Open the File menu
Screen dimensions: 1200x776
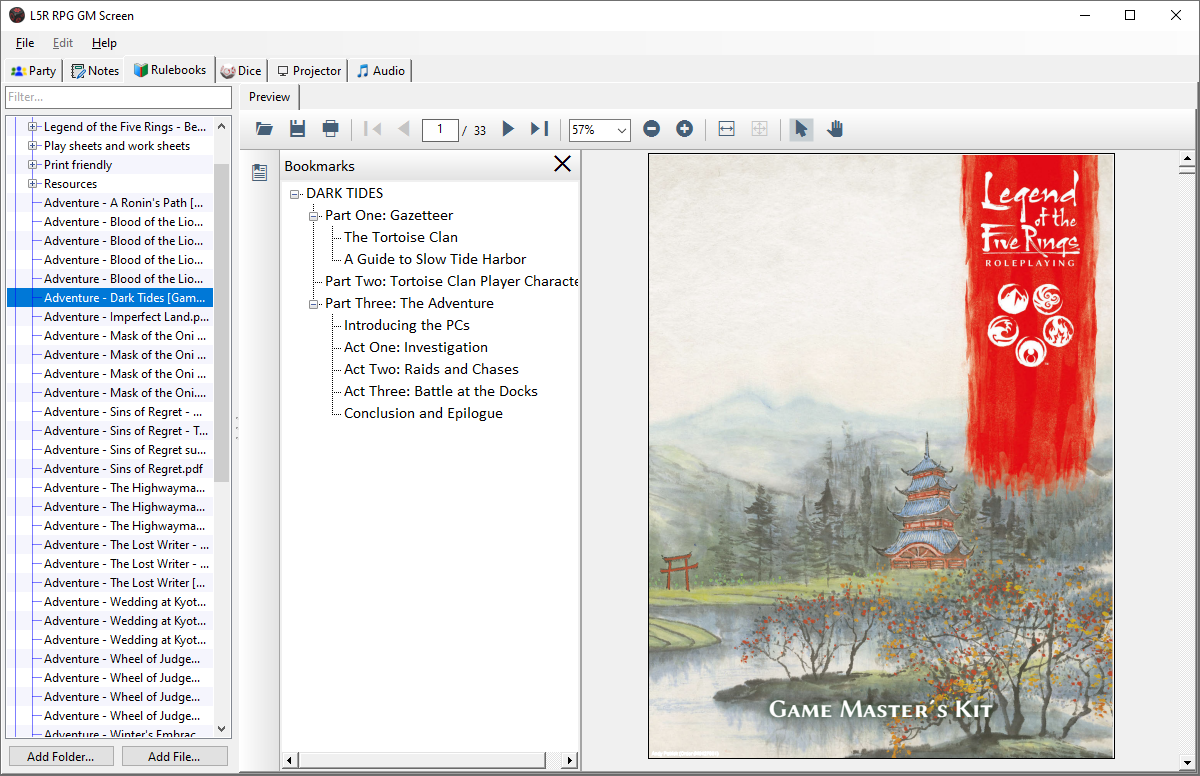(25, 43)
